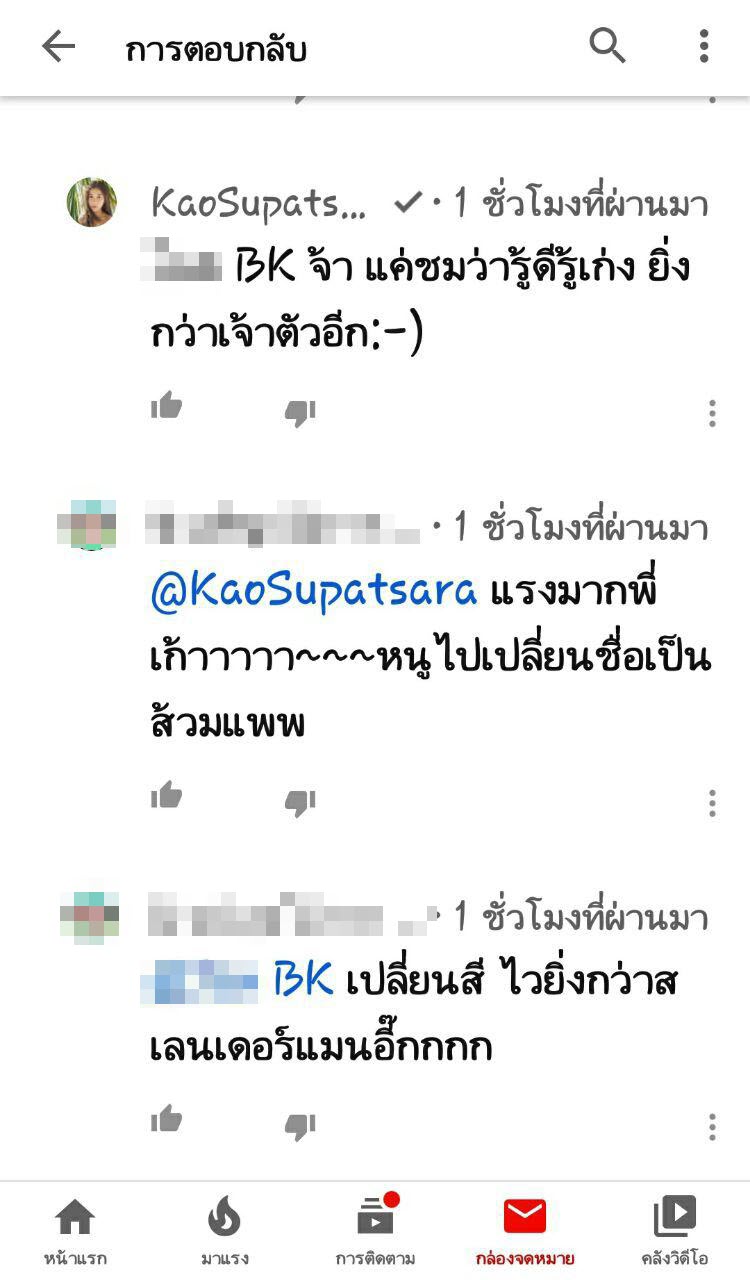Open options menu for KaoSupatsara's comment
This screenshot has width=750, height=1280.
pyautogui.click(x=712, y=413)
